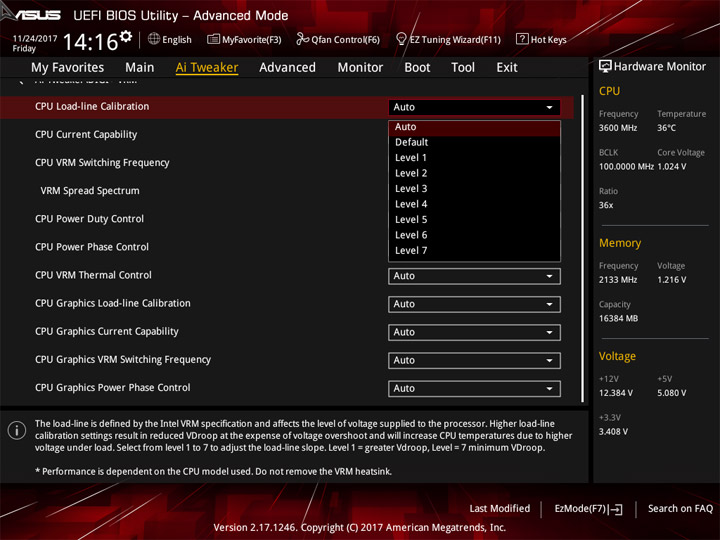Image resolution: width=720 pixels, height=540 pixels.
Task: Click the Core Voltage 1.024 V value
Action: (672, 167)
